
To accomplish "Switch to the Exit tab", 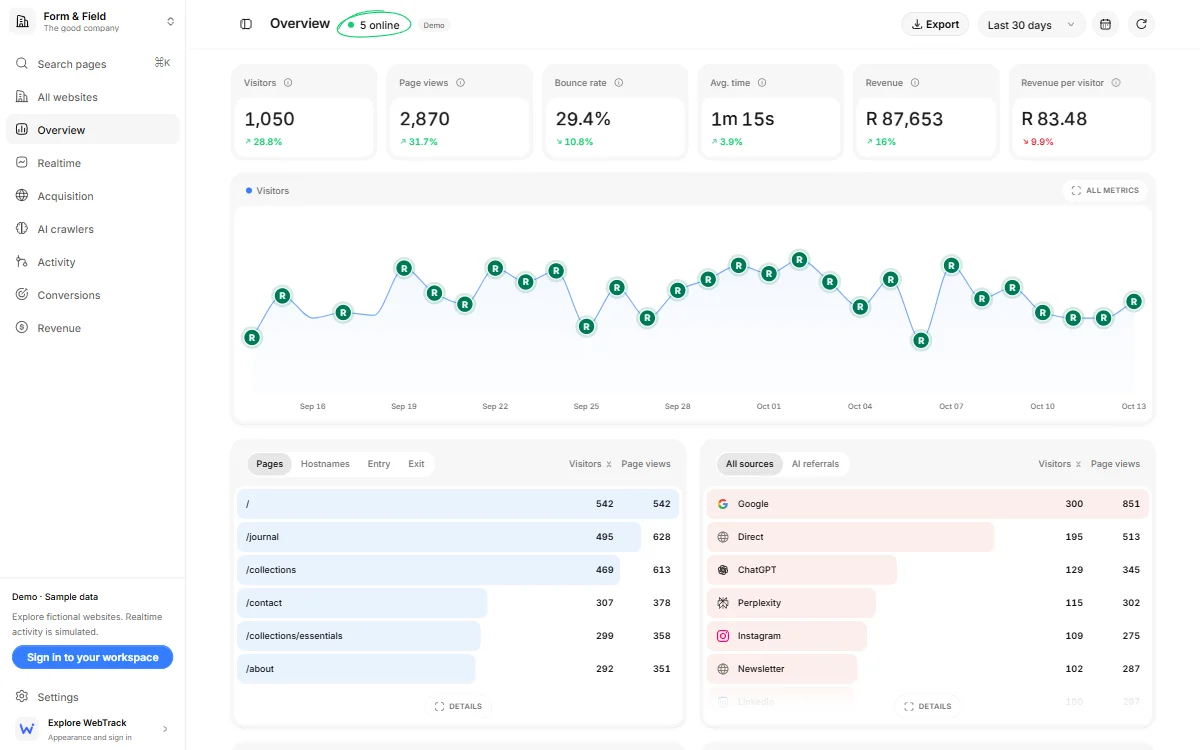I will coord(416,464).
